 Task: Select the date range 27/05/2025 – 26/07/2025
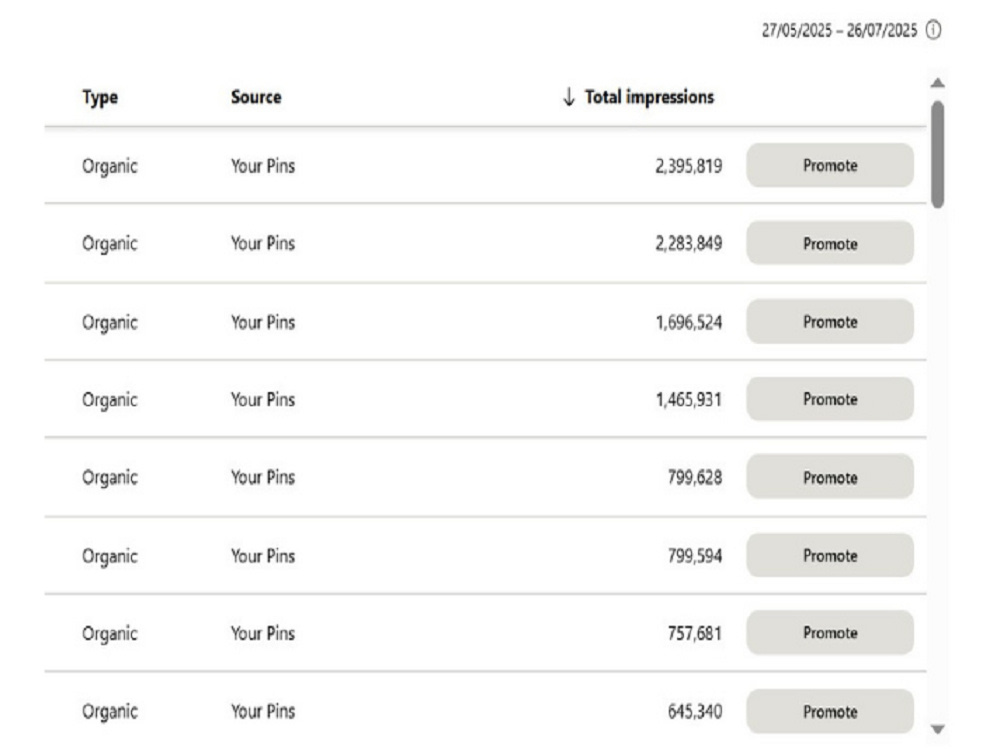click(x=839, y=31)
